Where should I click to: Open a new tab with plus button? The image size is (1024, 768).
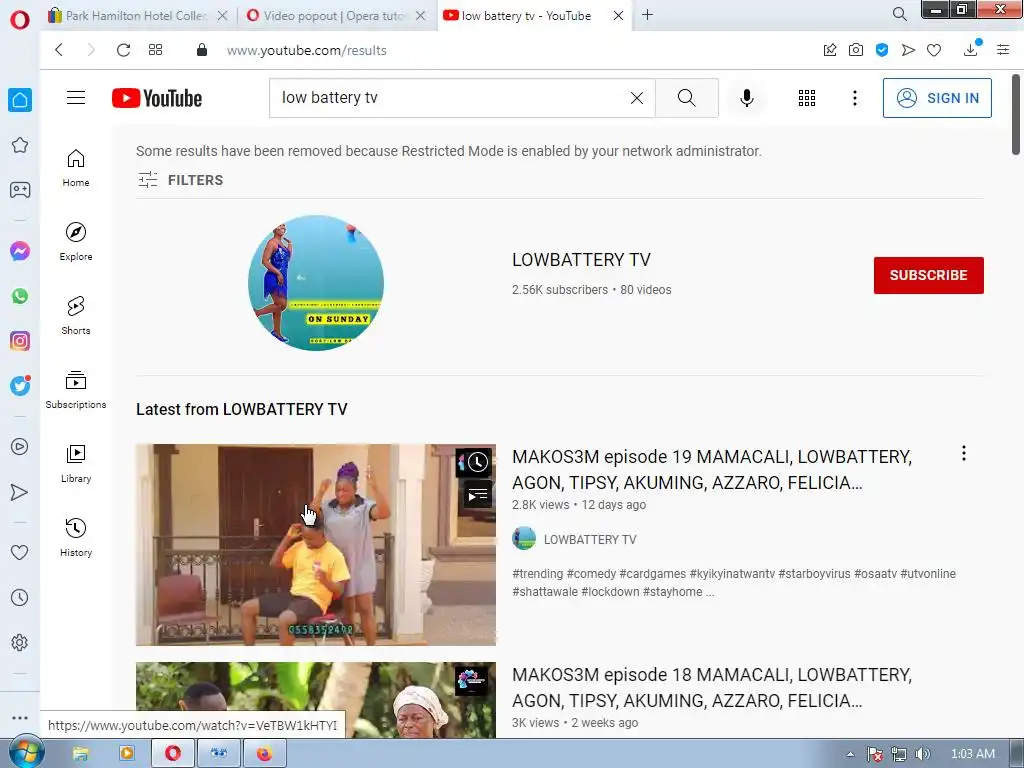[x=647, y=14]
